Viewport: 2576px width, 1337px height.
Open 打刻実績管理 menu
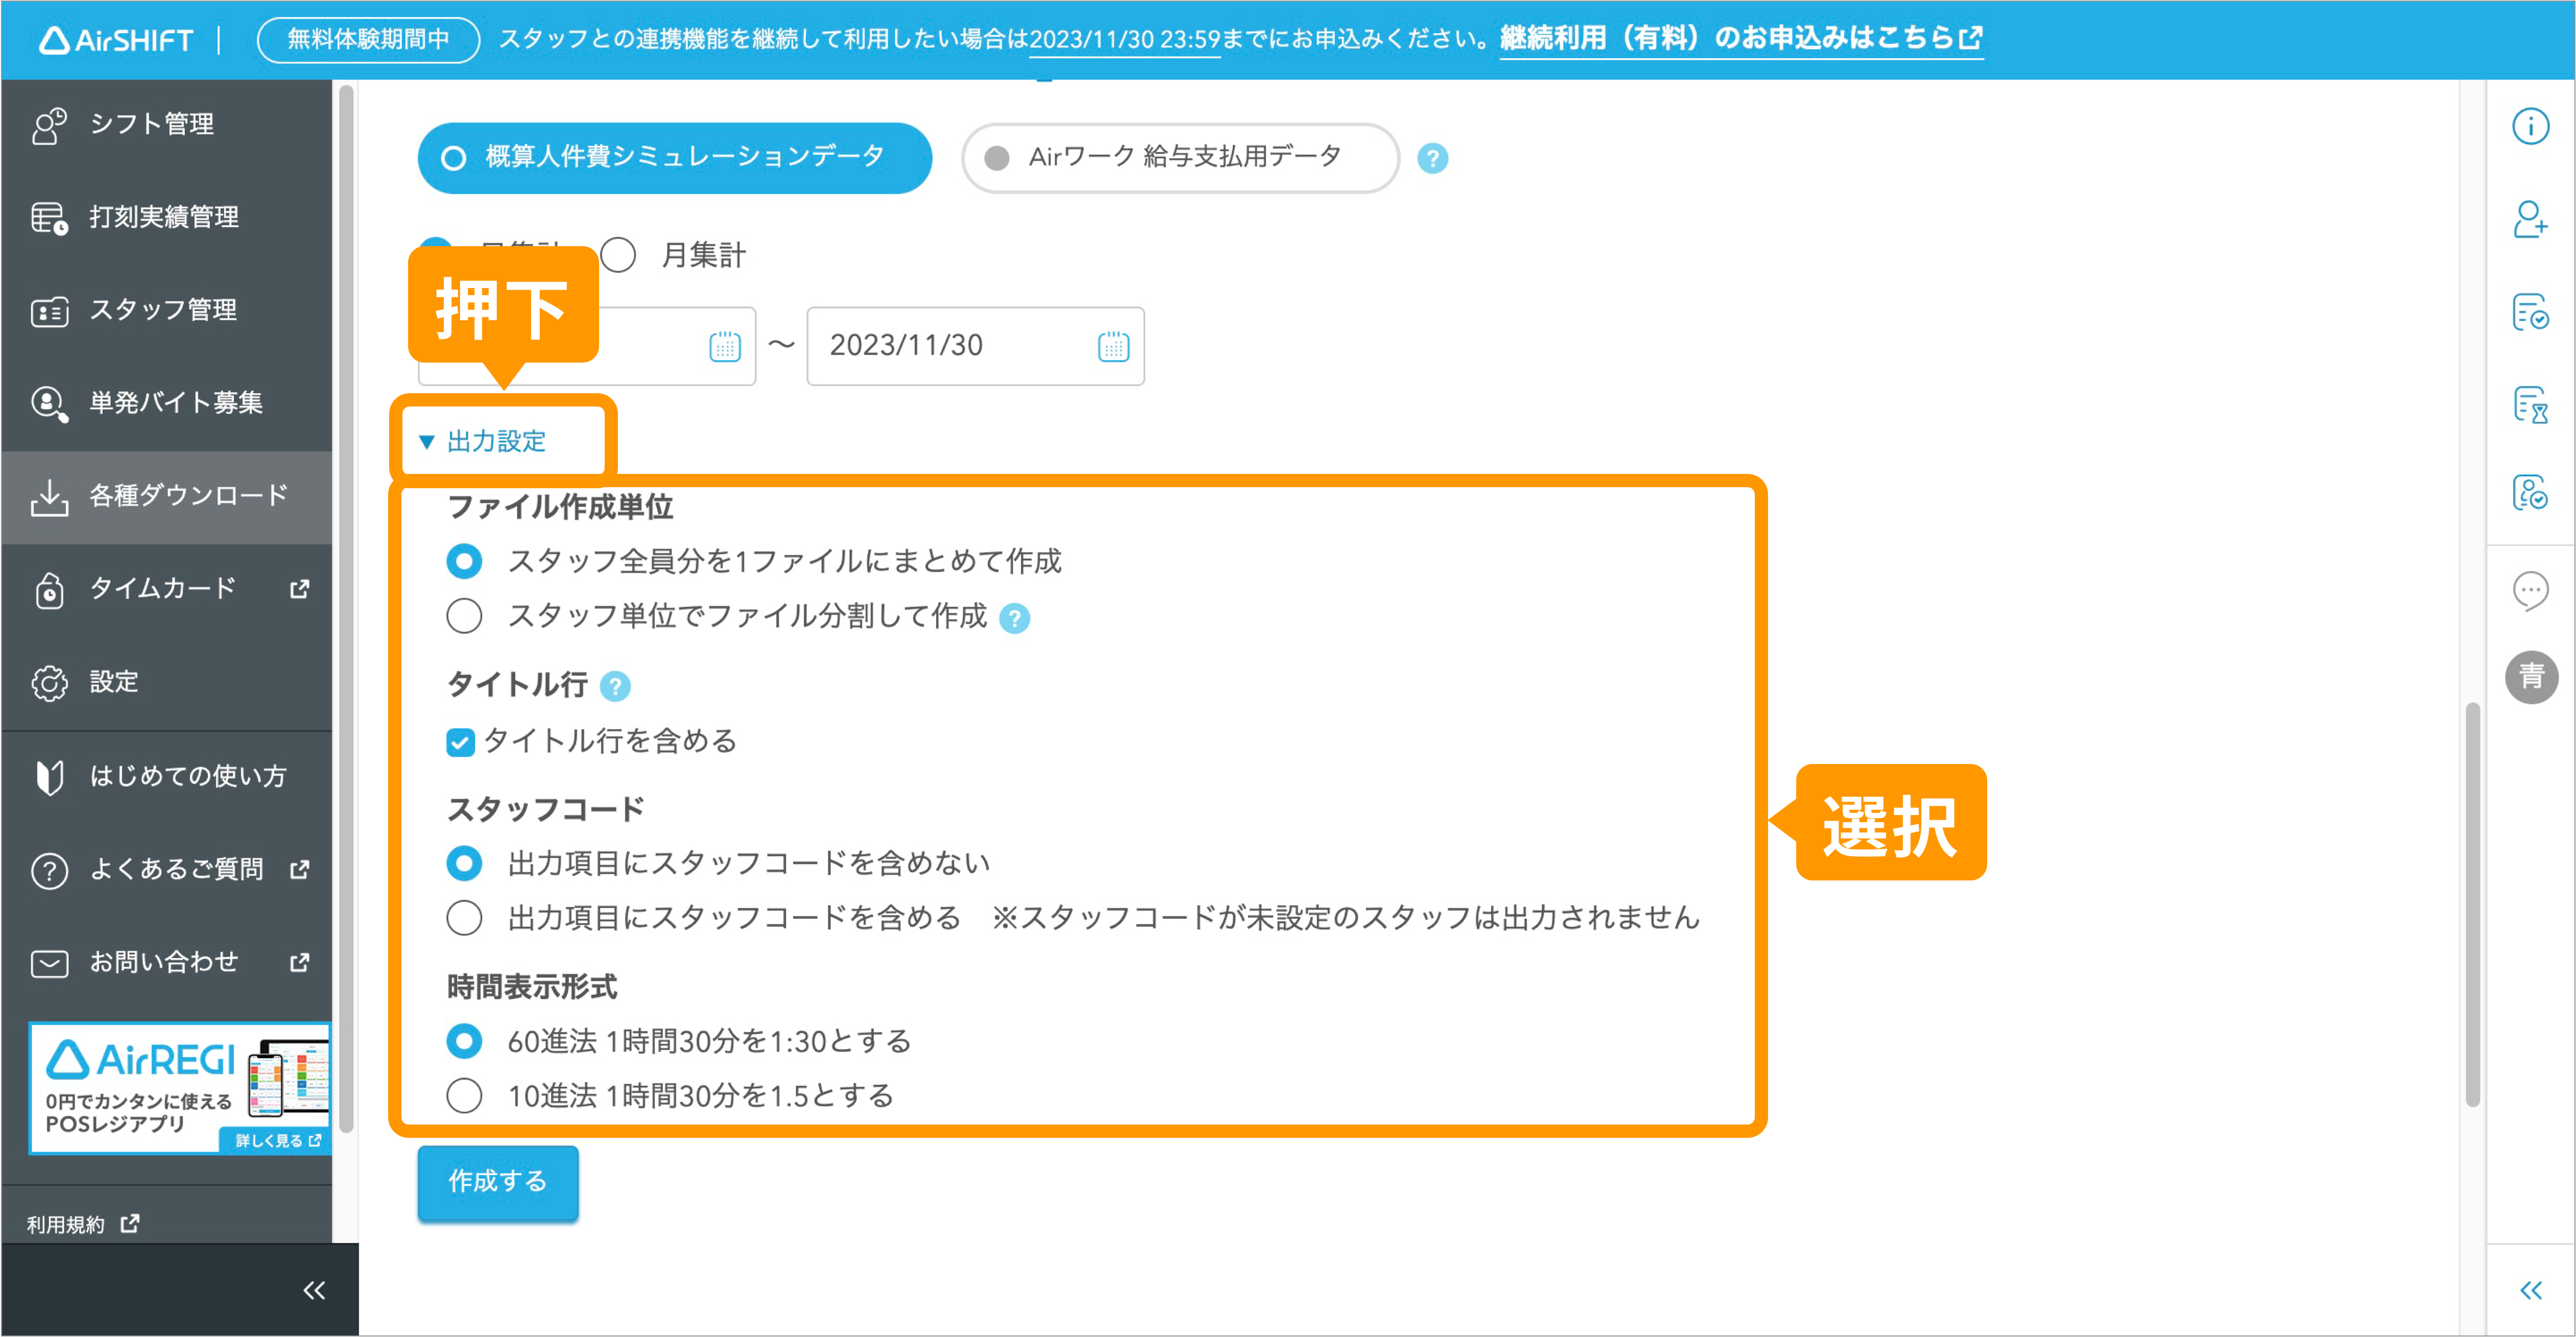pos(166,218)
